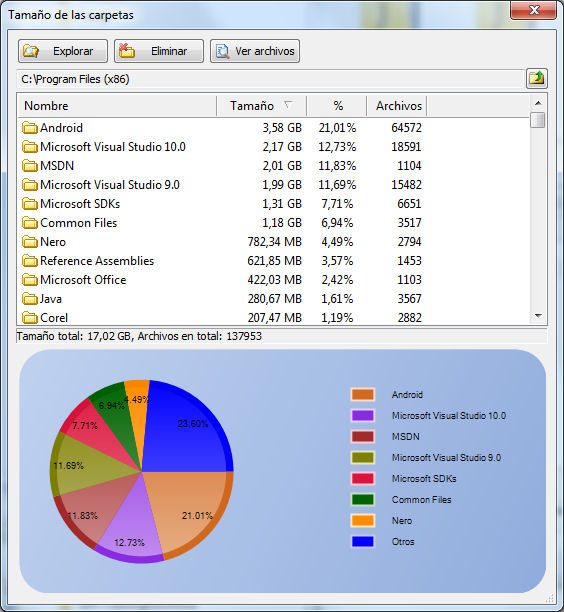Select the Corel folder icon
The image size is (564, 612).
coord(30,318)
